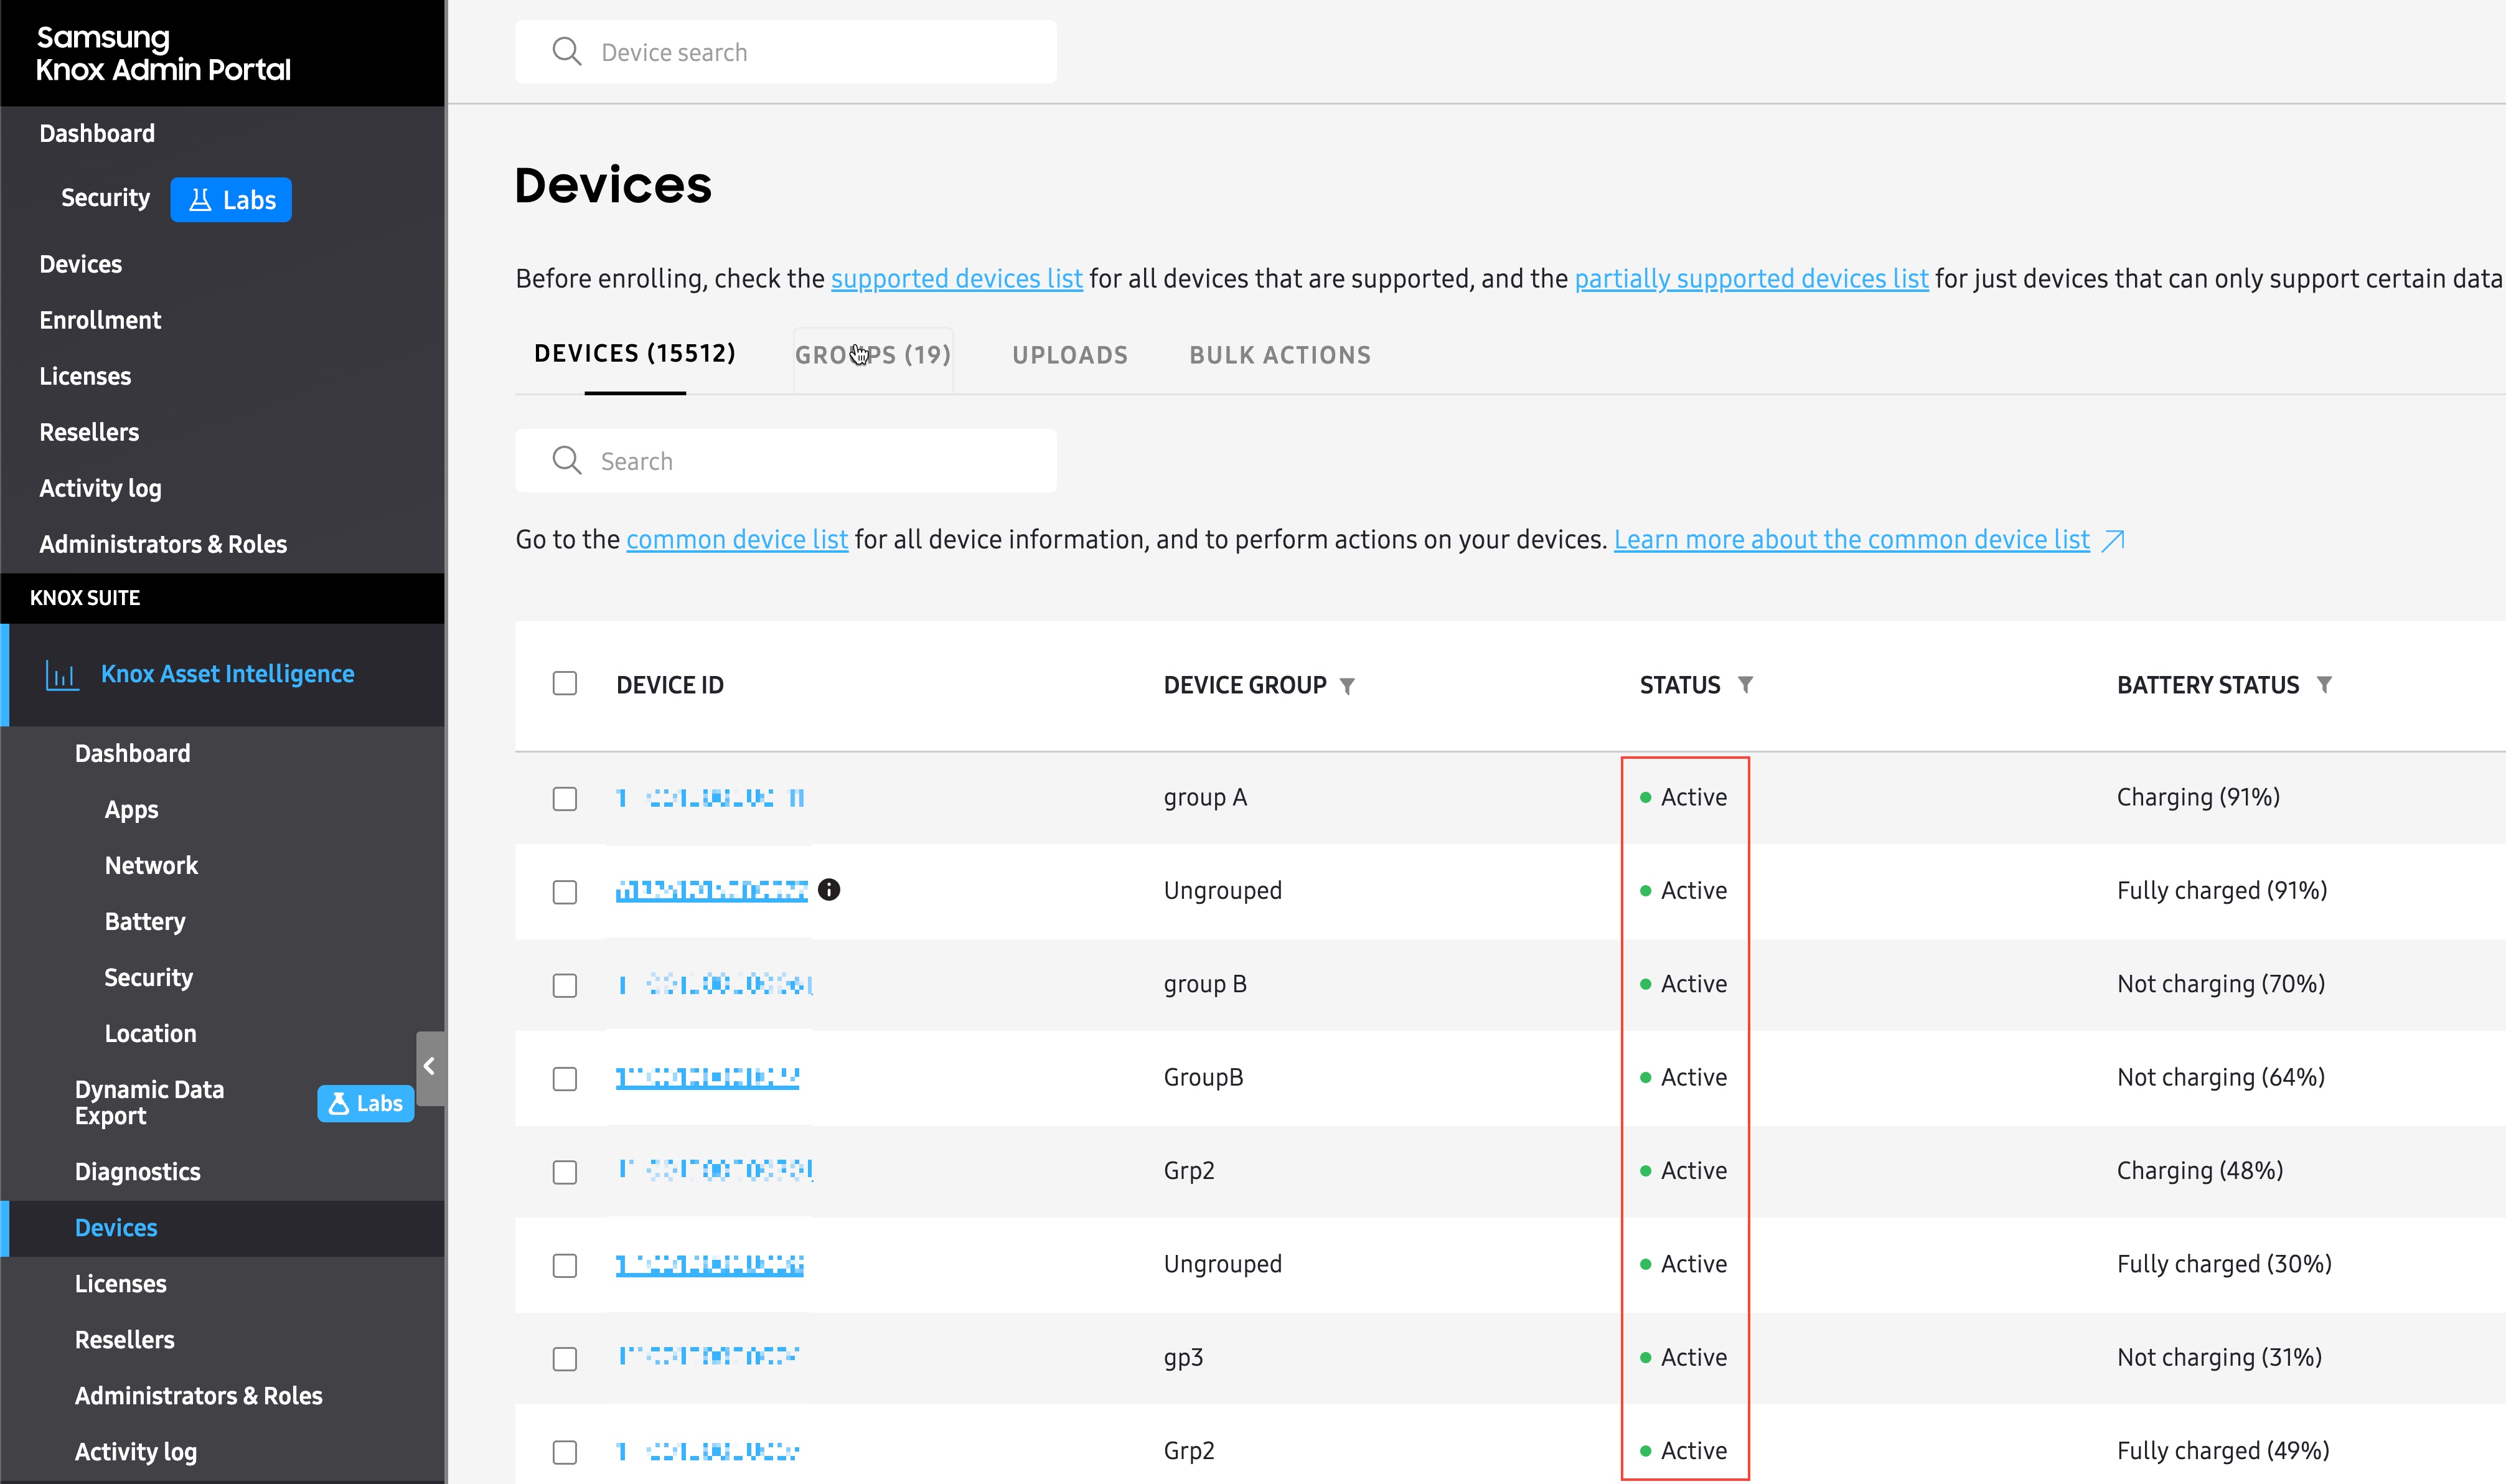Toggle the select-all devices checkbox
The width and height of the screenshot is (2506, 1484).
pyautogui.click(x=565, y=683)
